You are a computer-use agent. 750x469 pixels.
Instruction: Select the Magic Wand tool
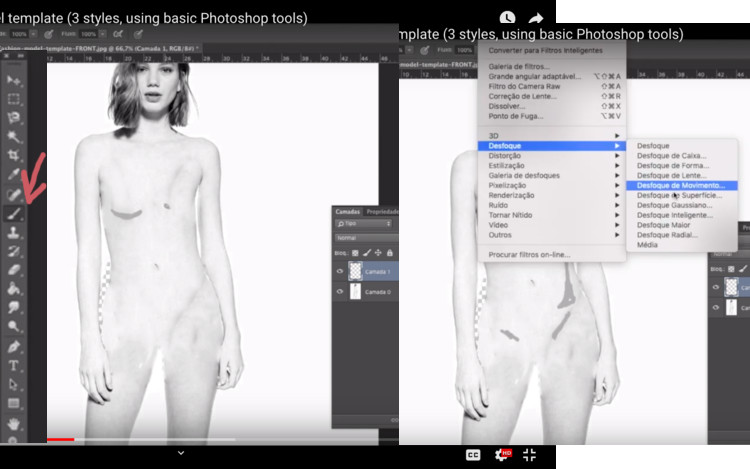pos(13,137)
